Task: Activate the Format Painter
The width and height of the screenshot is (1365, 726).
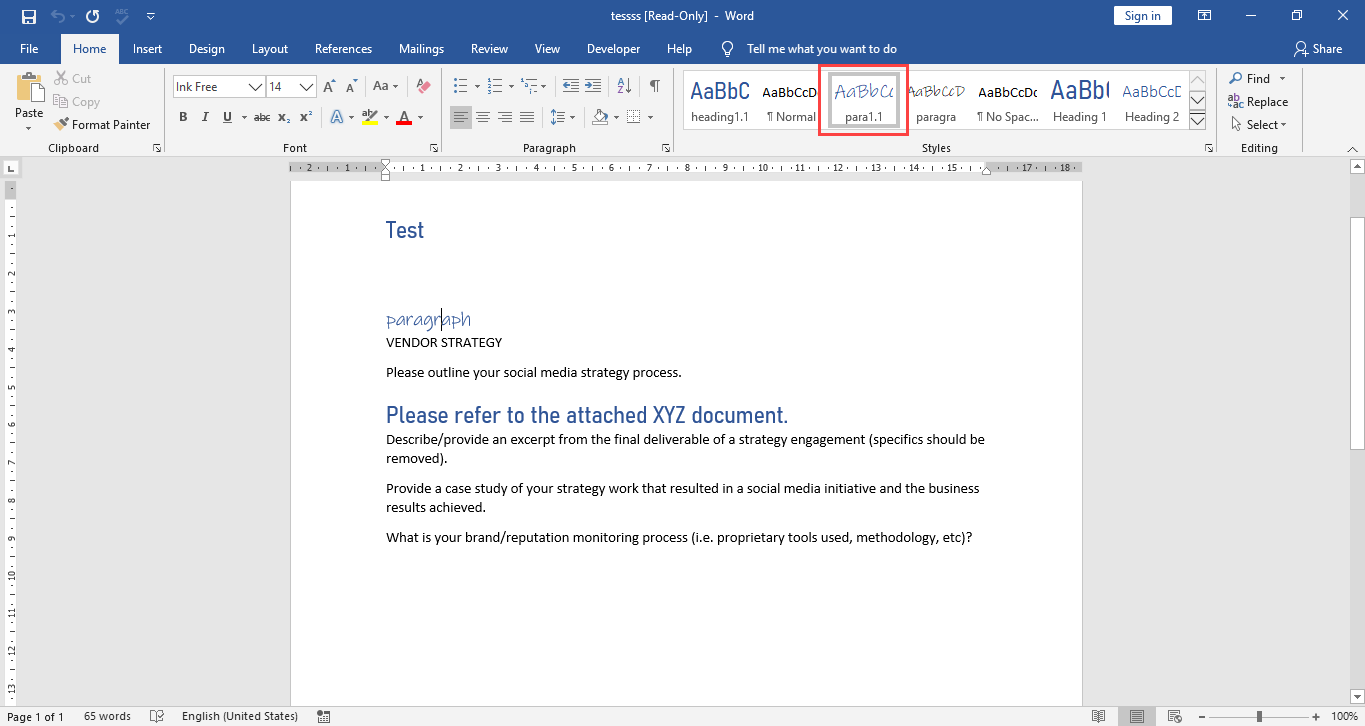Action: (x=102, y=125)
